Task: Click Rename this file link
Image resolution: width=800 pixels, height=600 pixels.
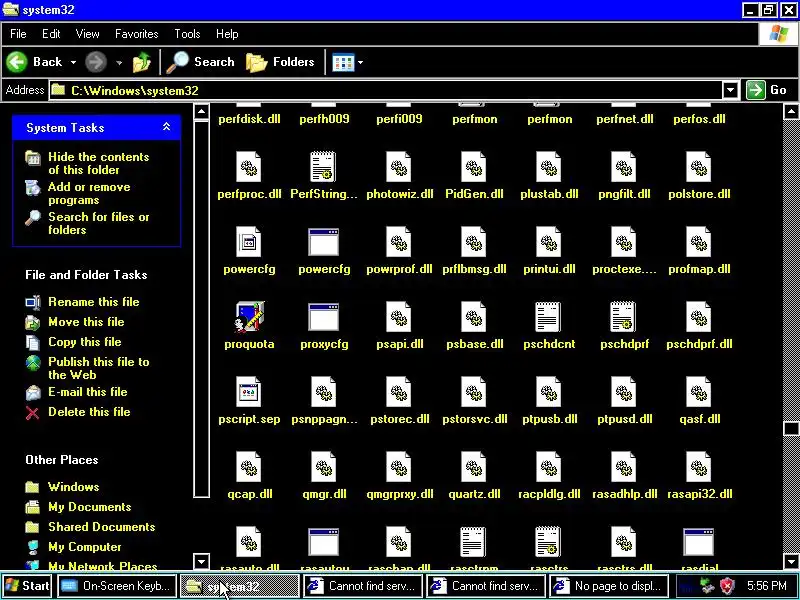Action: click(x=93, y=302)
